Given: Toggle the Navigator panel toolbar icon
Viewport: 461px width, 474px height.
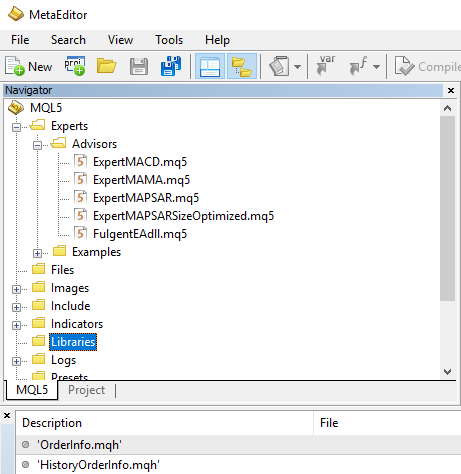Looking at the screenshot, I should (x=210, y=66).
